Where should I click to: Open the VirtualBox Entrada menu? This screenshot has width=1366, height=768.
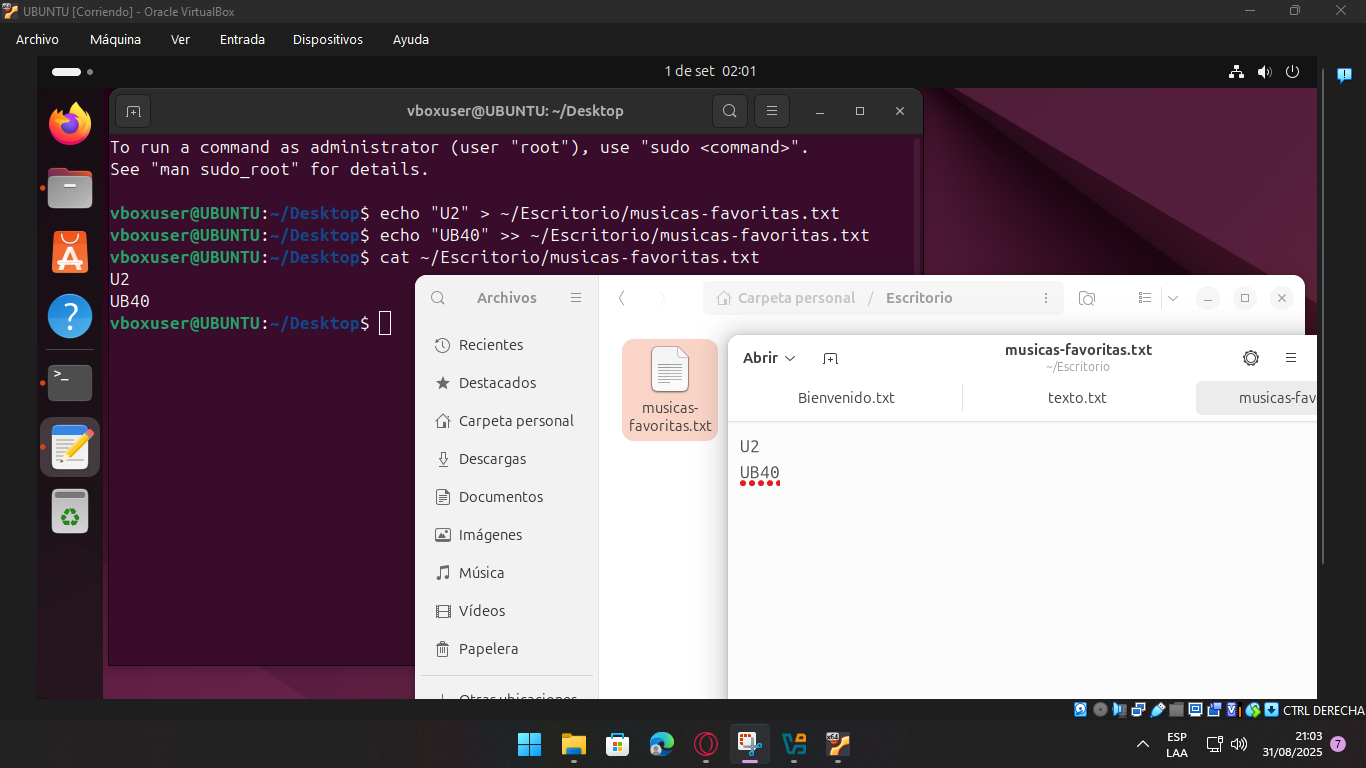coord(242,40)
